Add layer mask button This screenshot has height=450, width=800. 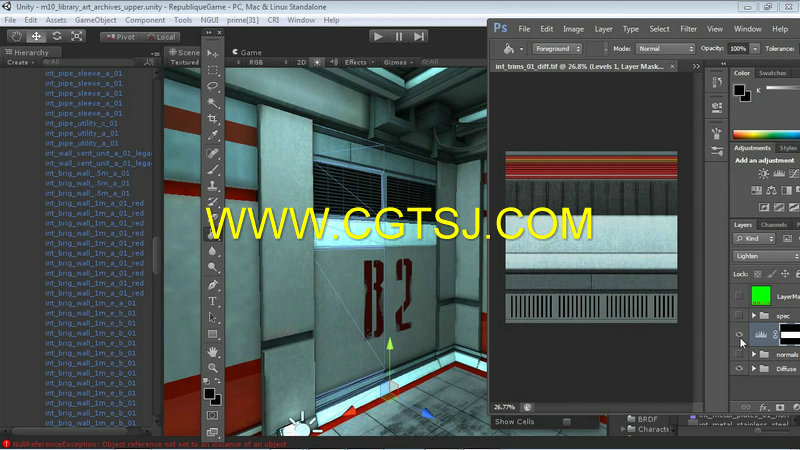[x=780, y=407]
